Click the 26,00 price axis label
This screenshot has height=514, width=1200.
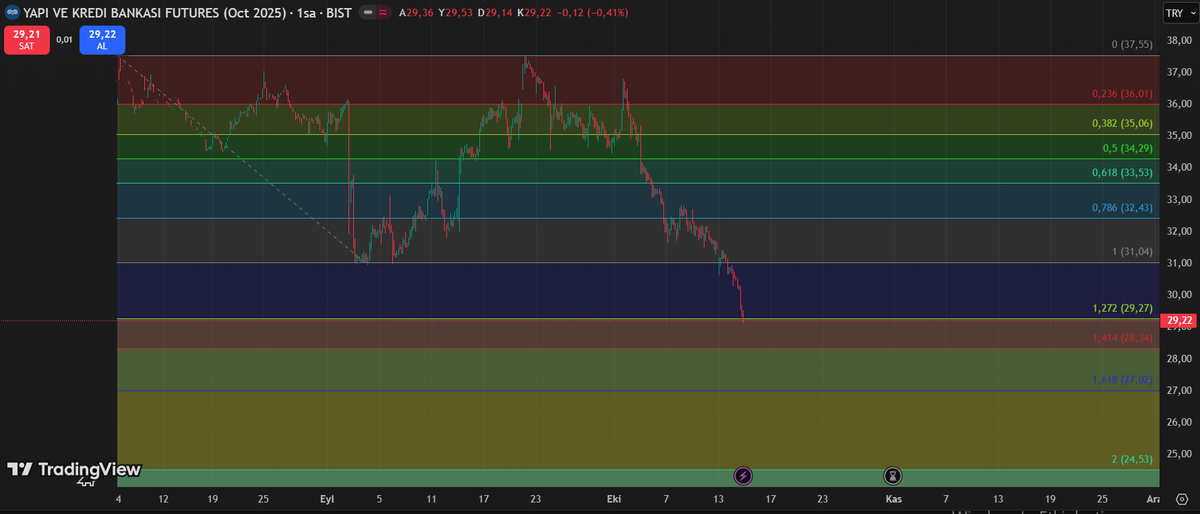pyautogui.click(x=1179, y=422)
